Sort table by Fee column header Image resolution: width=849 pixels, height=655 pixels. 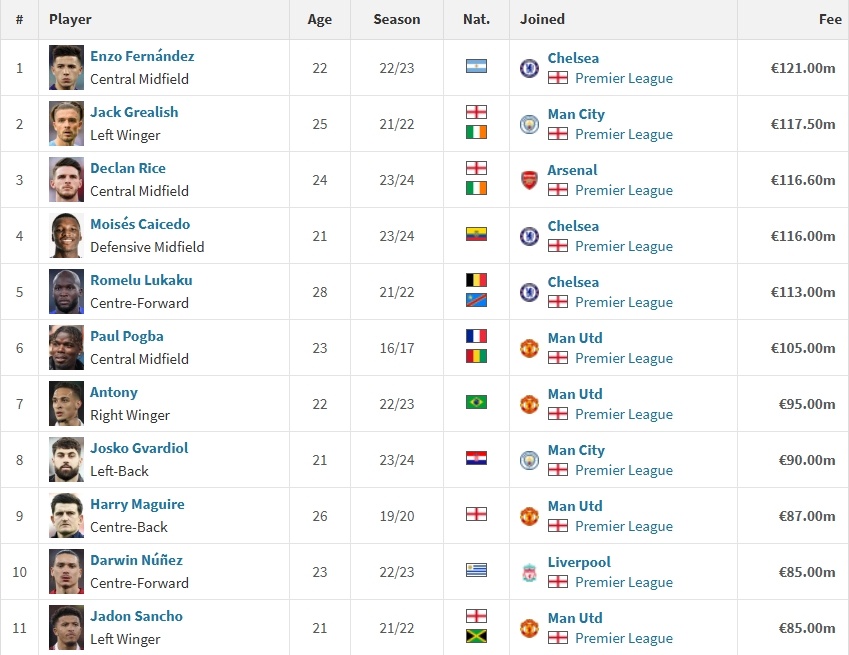coord(830,19)
